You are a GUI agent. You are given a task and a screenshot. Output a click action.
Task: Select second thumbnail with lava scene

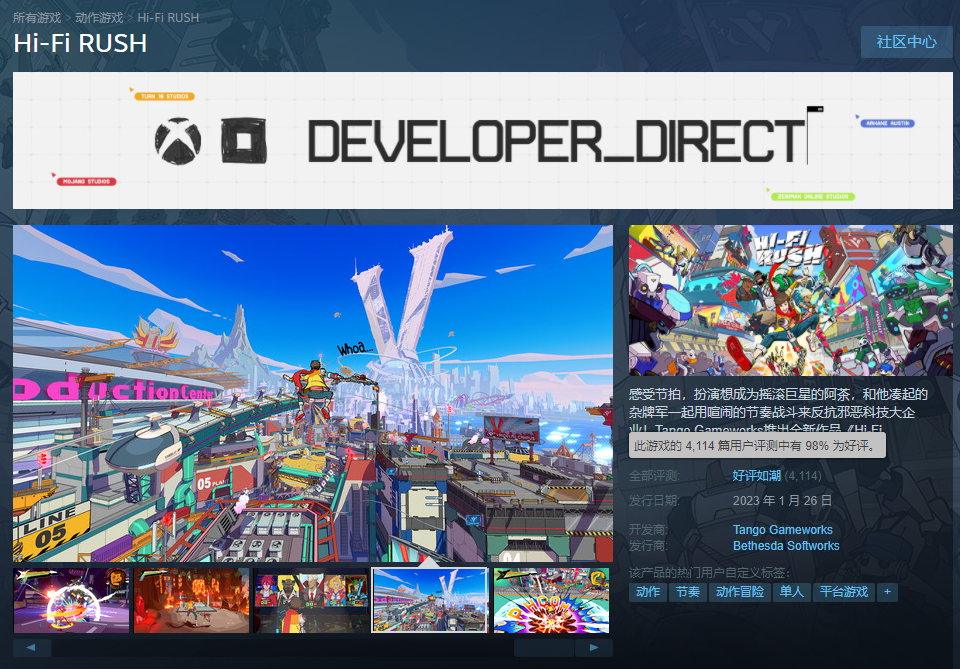tap(192, 600)
